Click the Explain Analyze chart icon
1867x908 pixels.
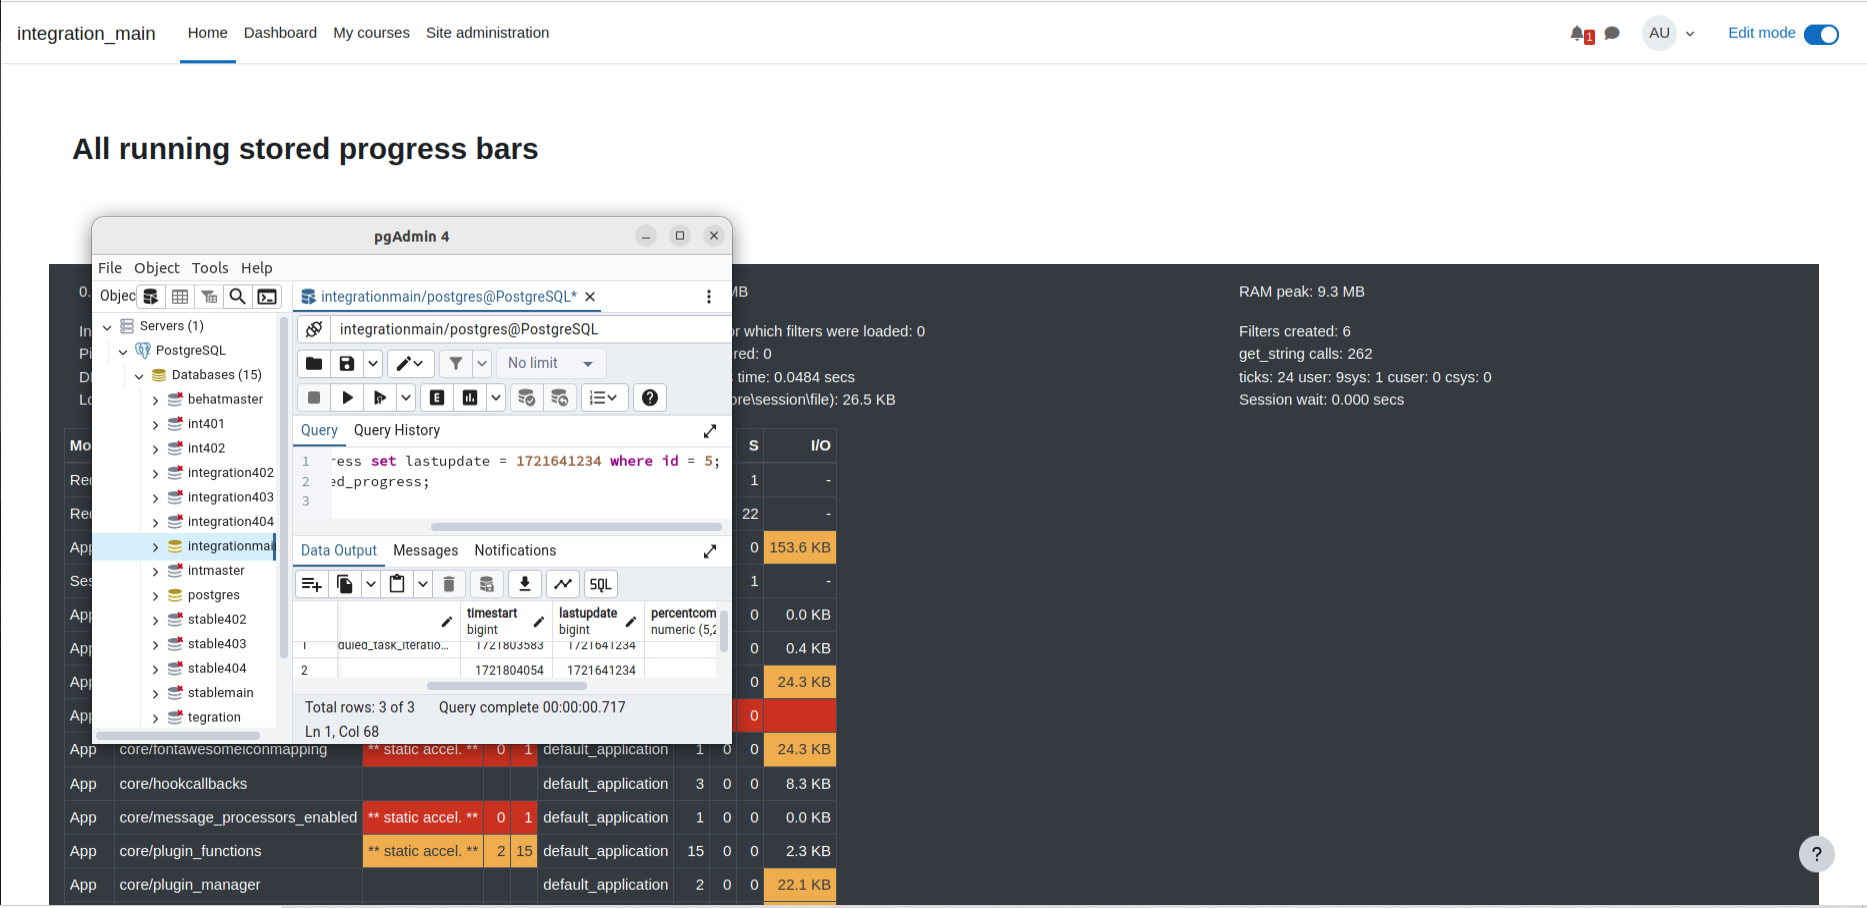tap(470, 397)
